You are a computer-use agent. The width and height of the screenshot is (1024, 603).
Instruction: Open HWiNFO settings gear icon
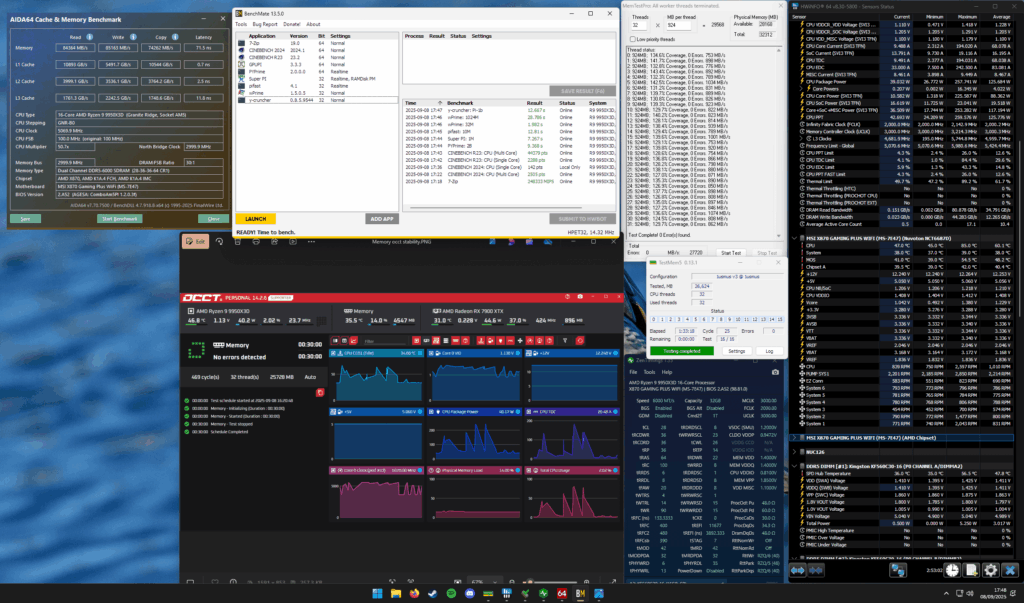coord(991,570)
